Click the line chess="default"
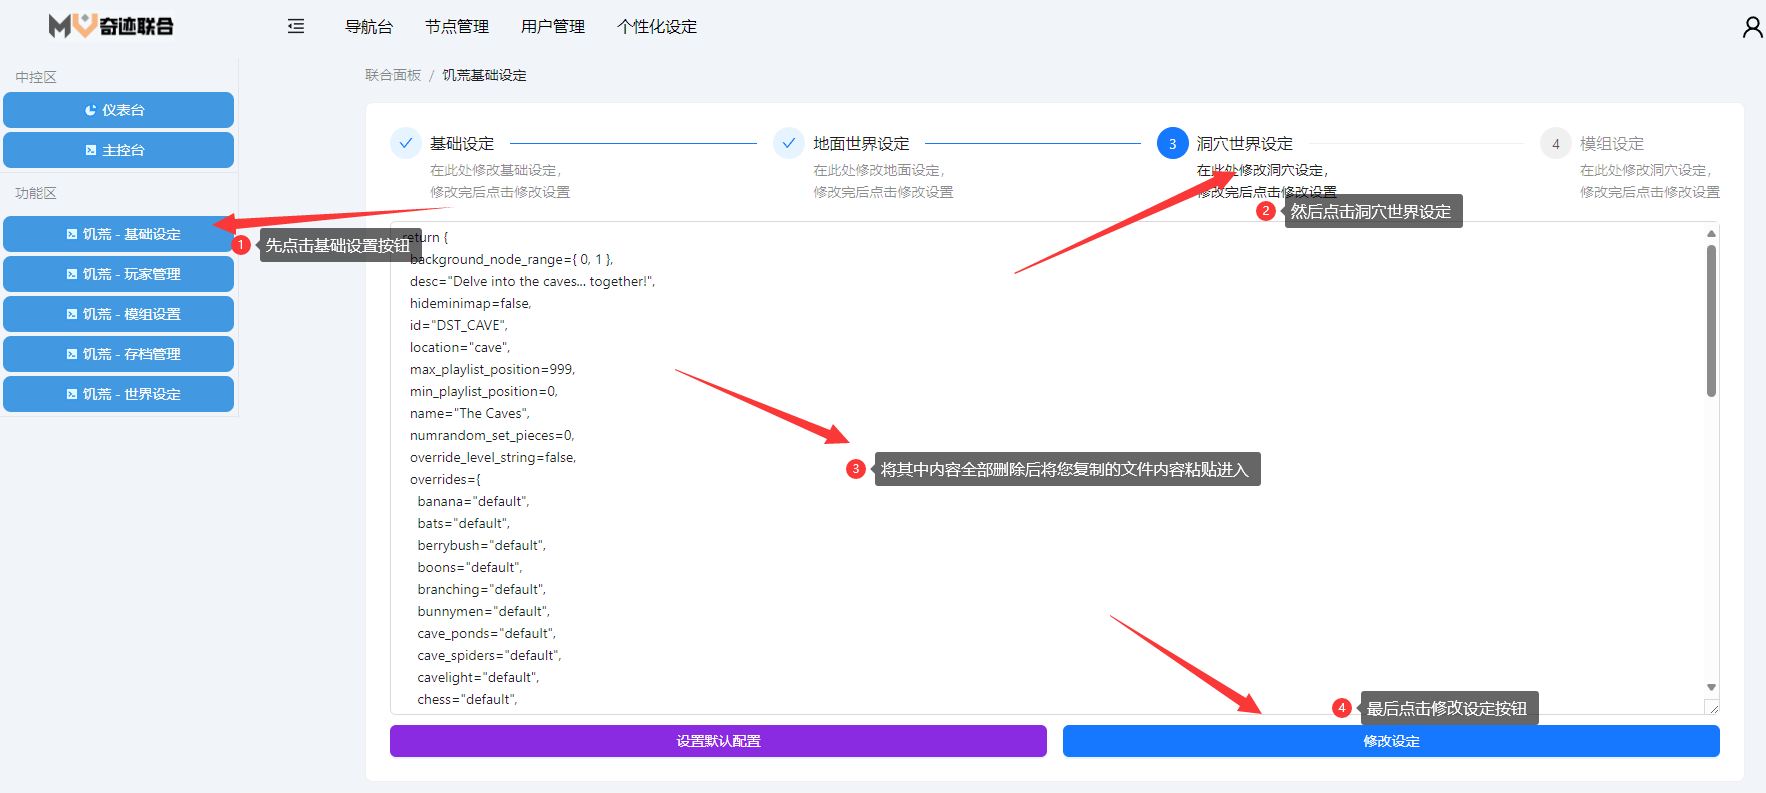This screenshot has height=793, width=1766. click(468, 699)
